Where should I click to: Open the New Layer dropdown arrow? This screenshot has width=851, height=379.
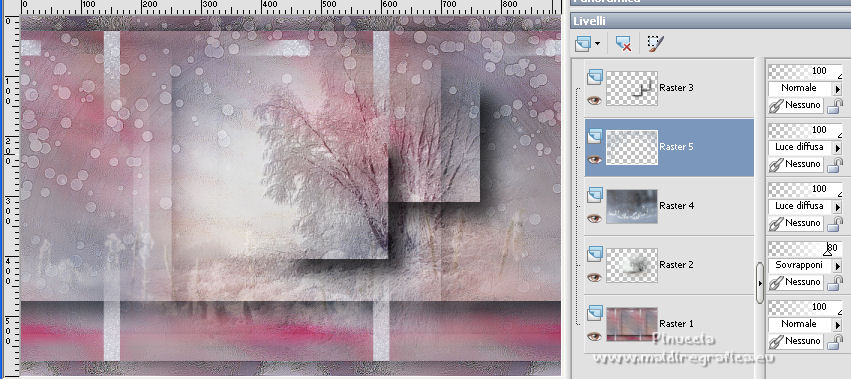click(x=598, y=43)
